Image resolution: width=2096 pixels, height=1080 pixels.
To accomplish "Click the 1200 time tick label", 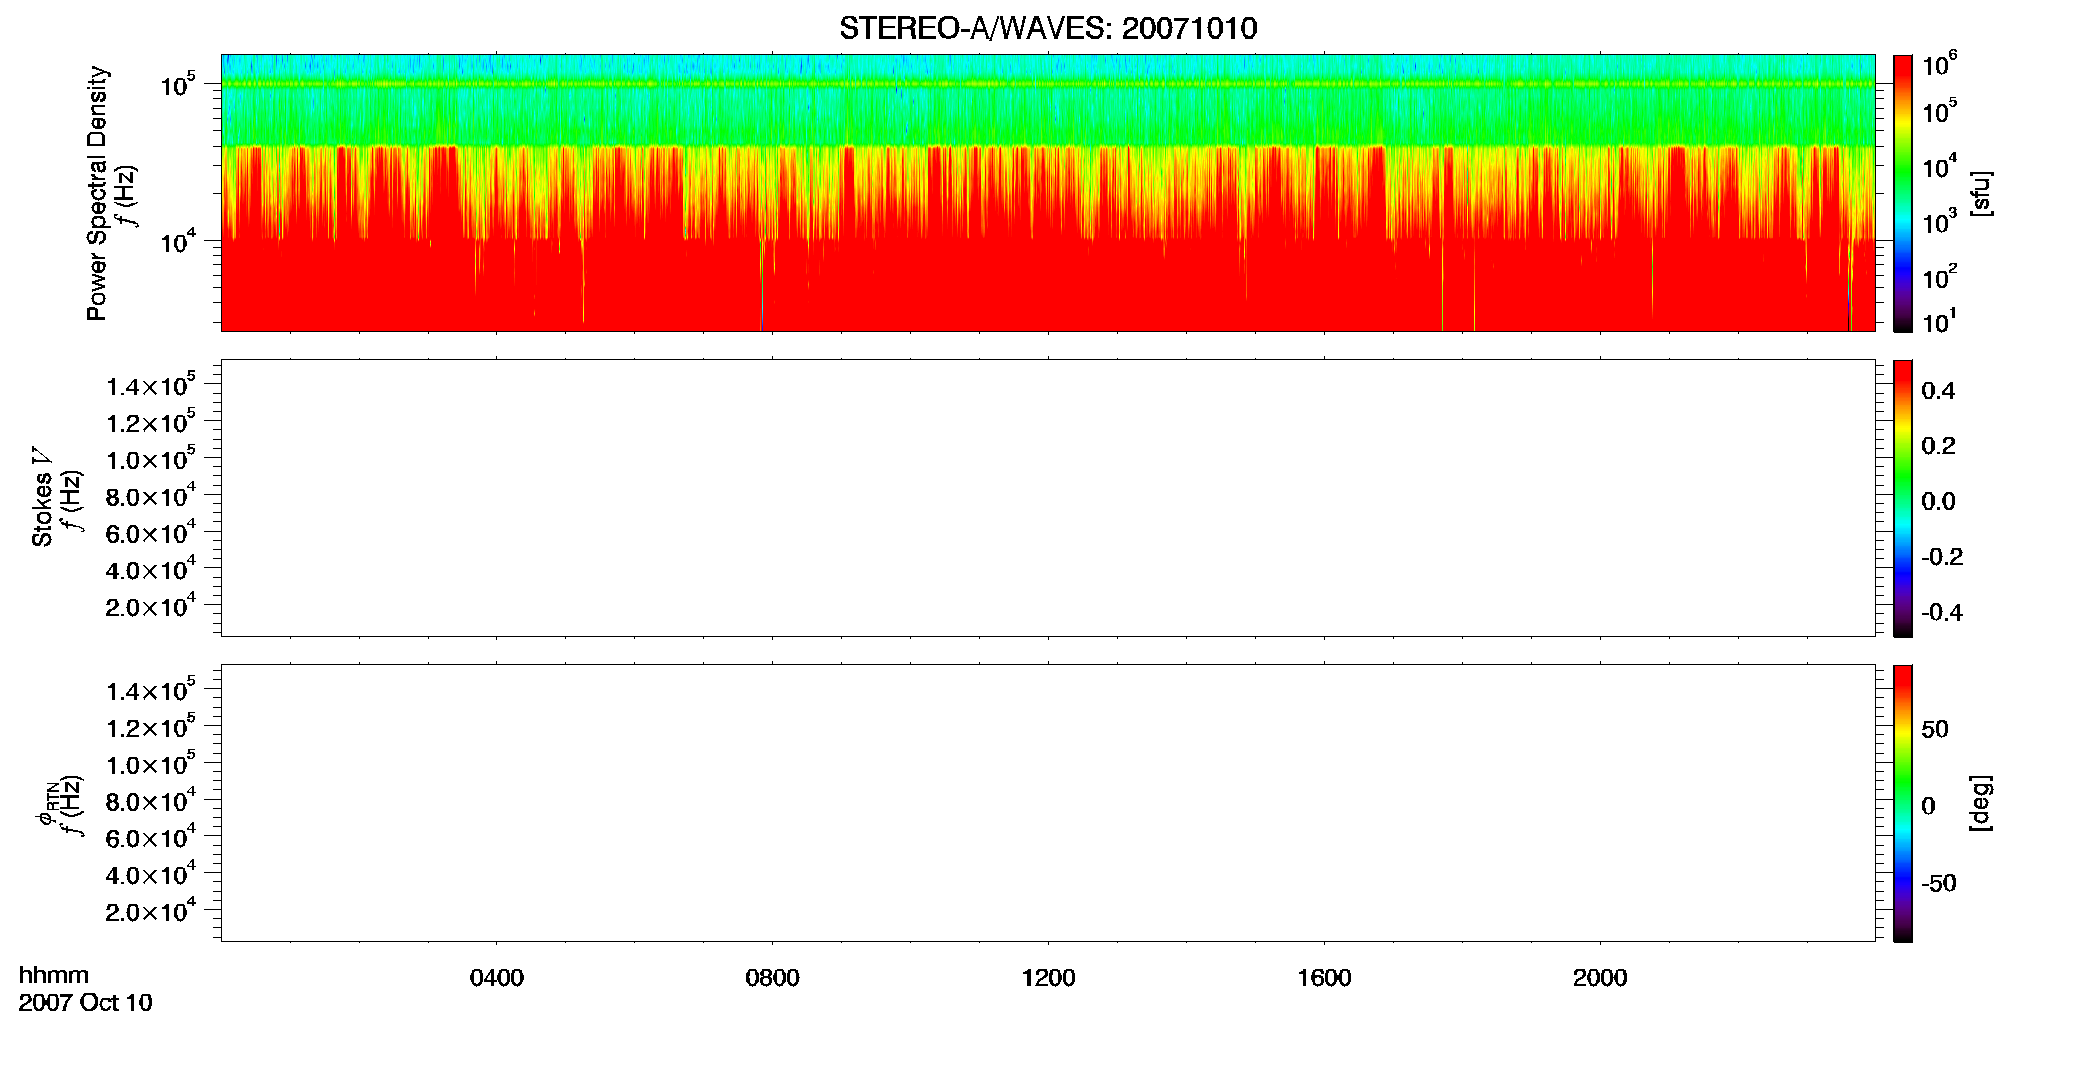I will point(1049,978).
